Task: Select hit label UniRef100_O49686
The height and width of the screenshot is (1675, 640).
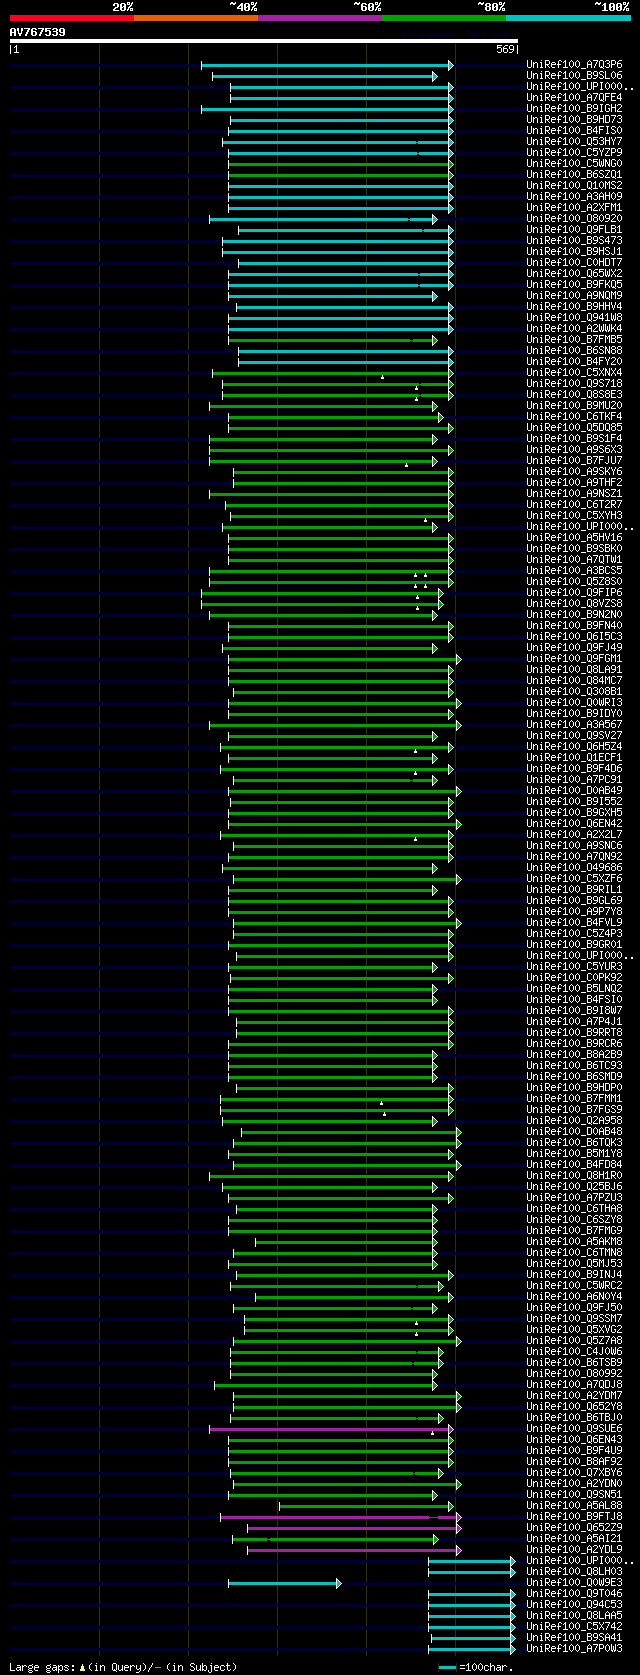Action: (x=574, y=868)
